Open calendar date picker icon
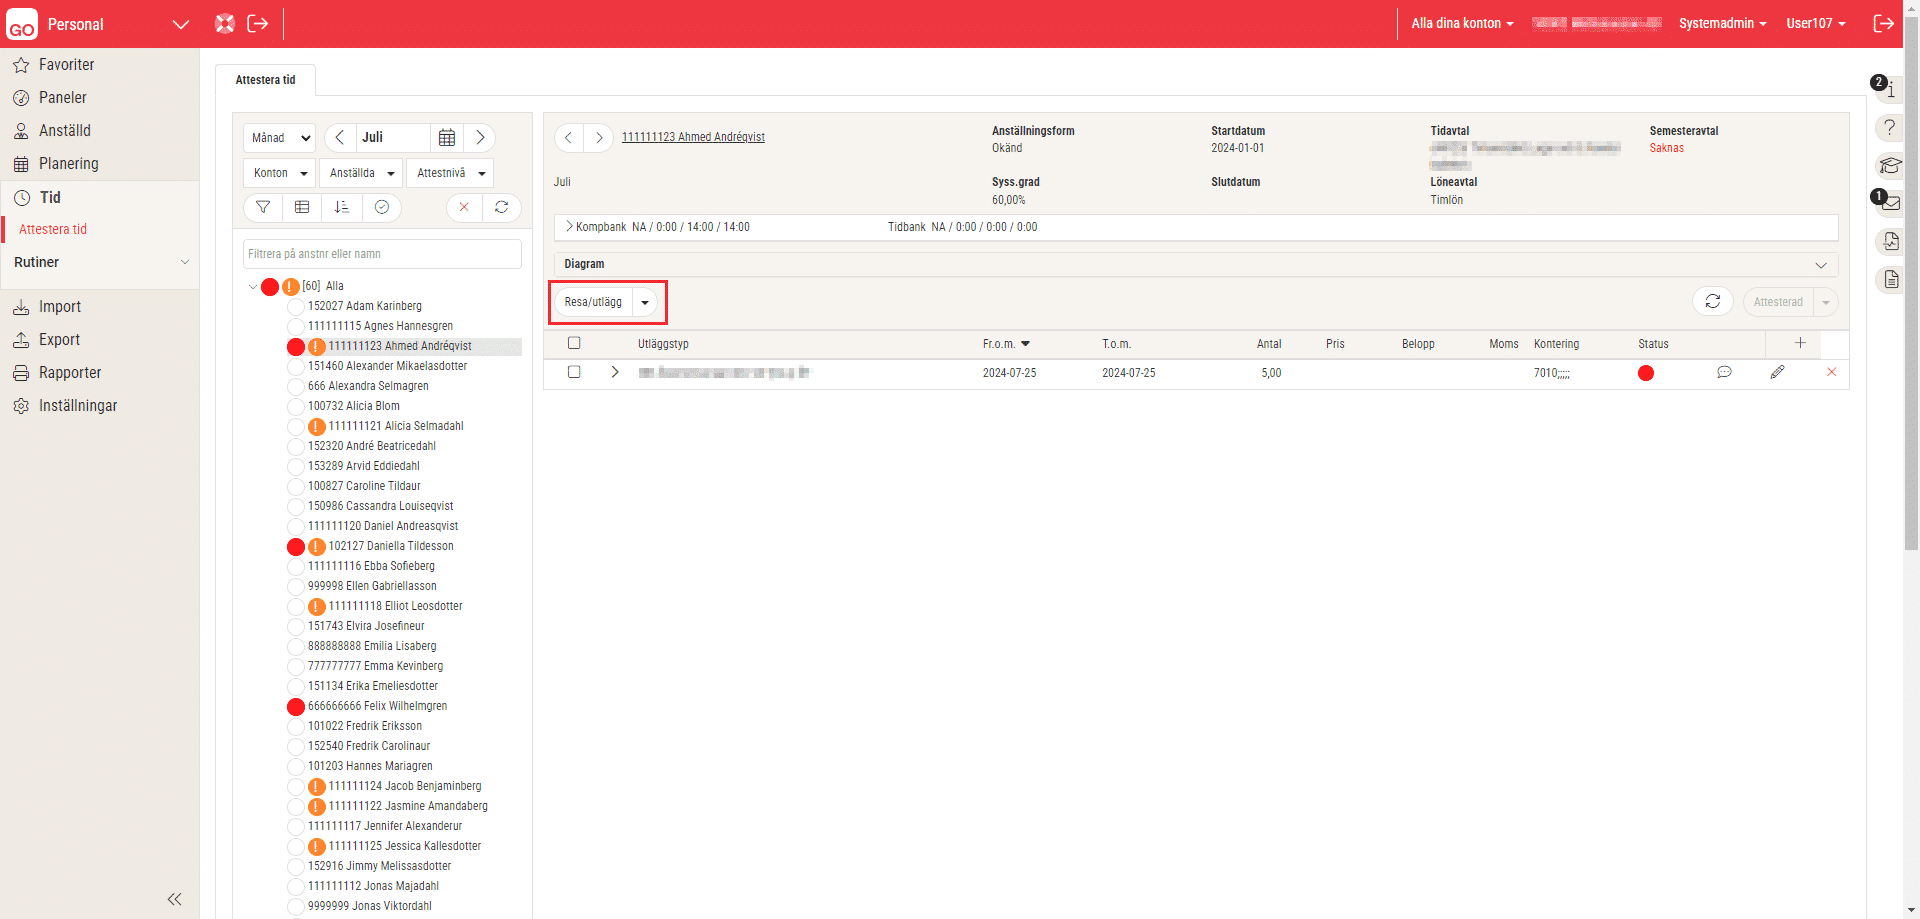 pyautogui.click(x=447, y=138)
